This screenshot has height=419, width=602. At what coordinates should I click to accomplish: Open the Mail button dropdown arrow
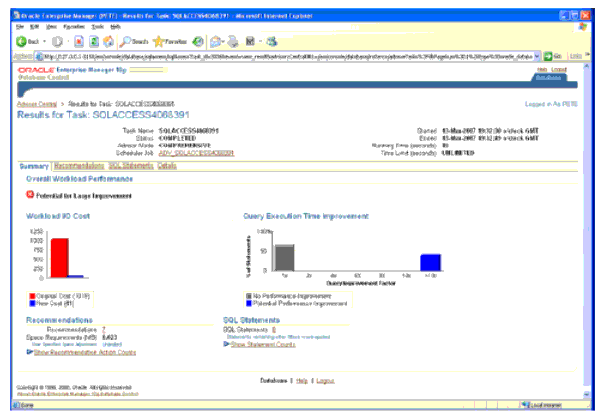(223, 41)
